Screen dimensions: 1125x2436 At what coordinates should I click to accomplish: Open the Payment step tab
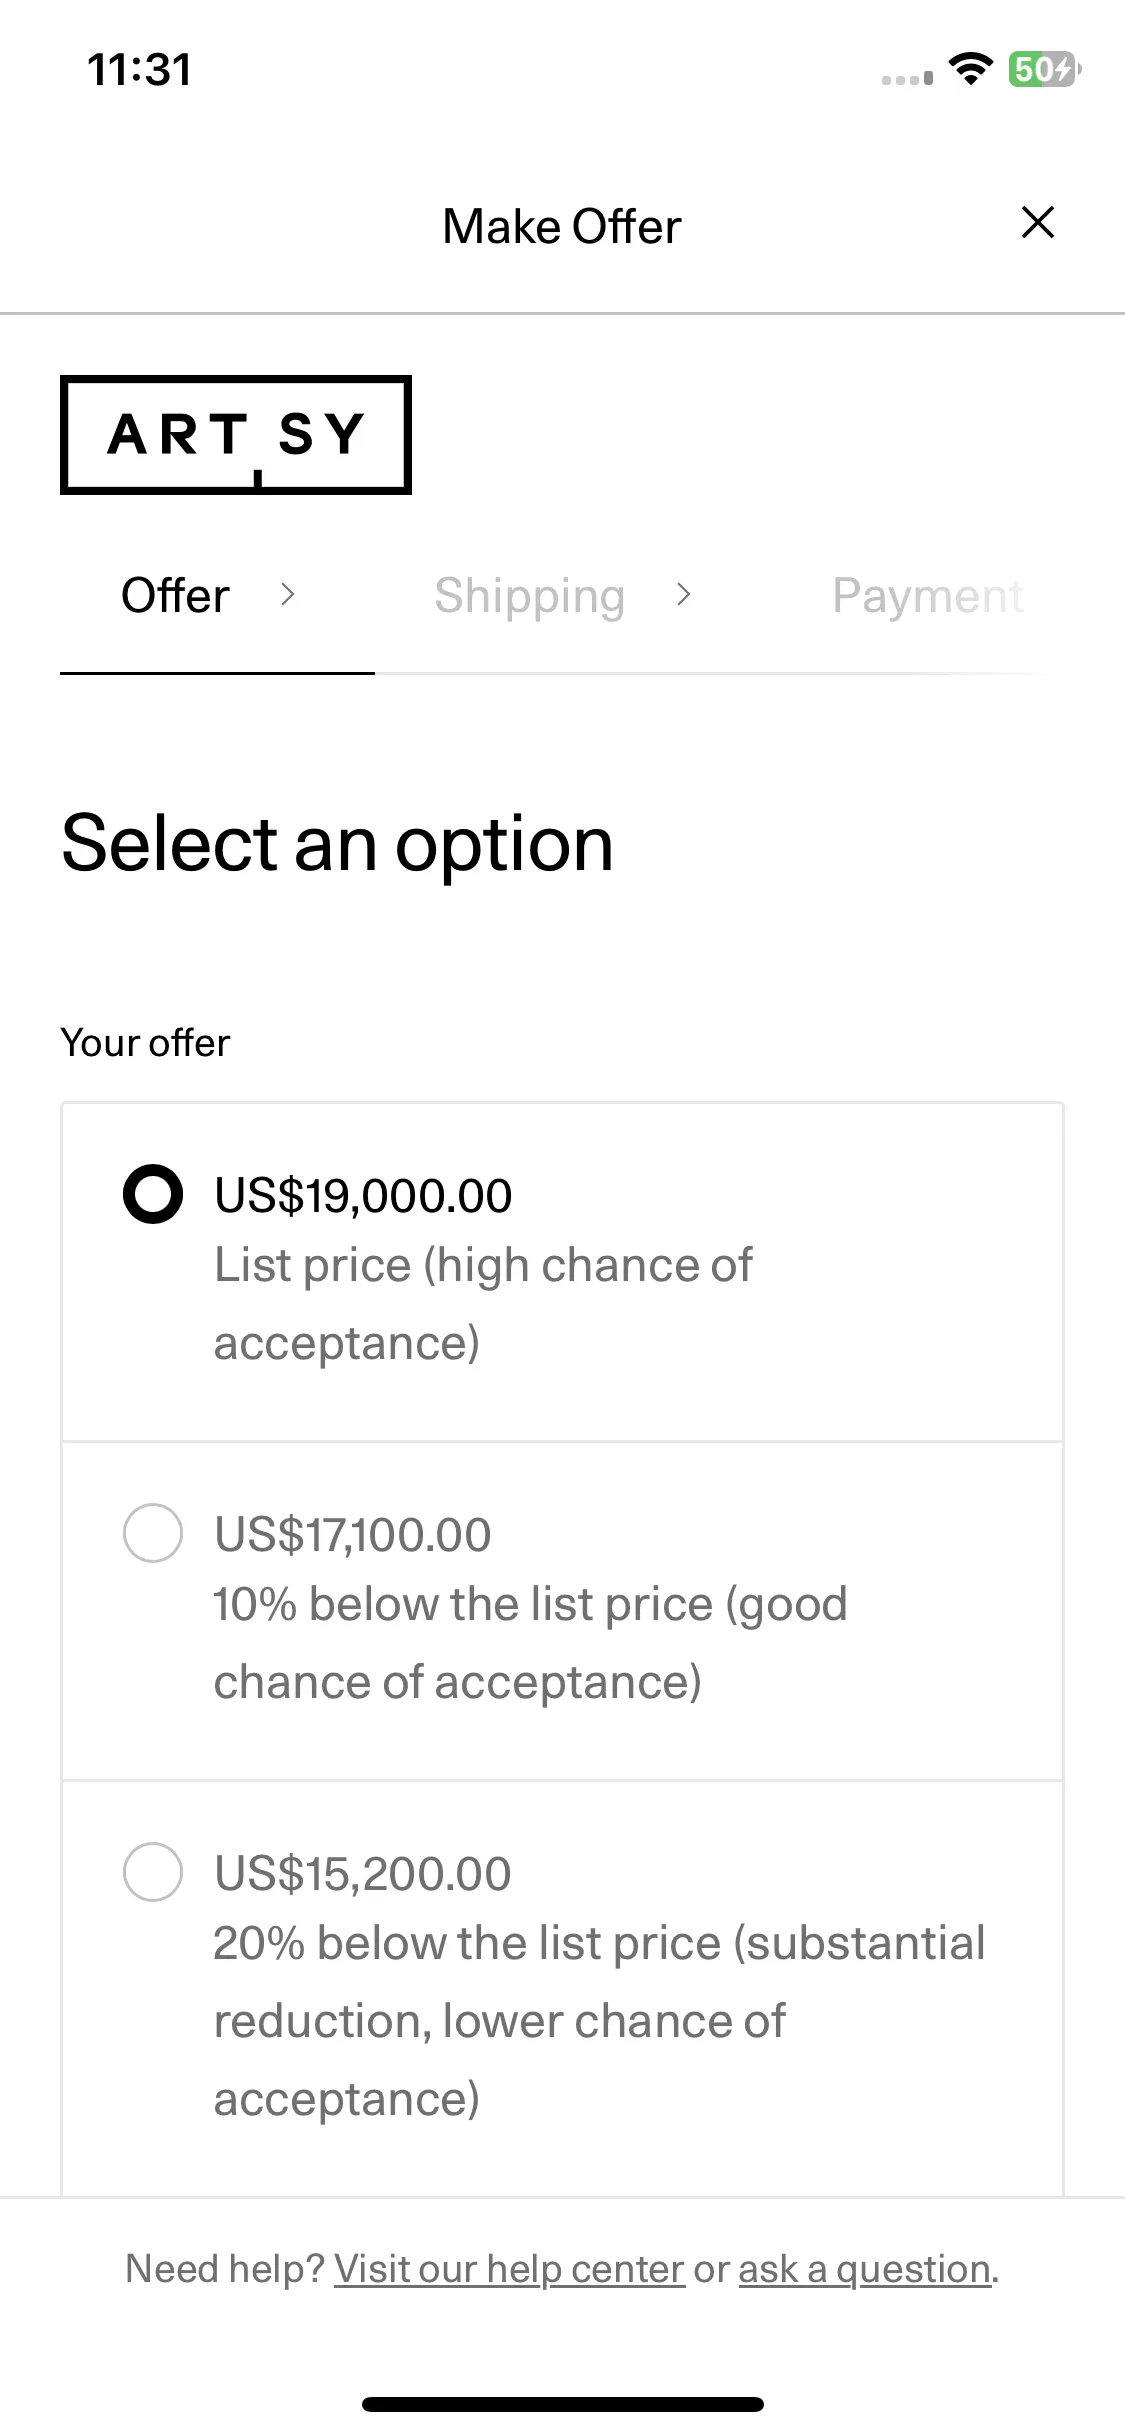tap(928, 597)
